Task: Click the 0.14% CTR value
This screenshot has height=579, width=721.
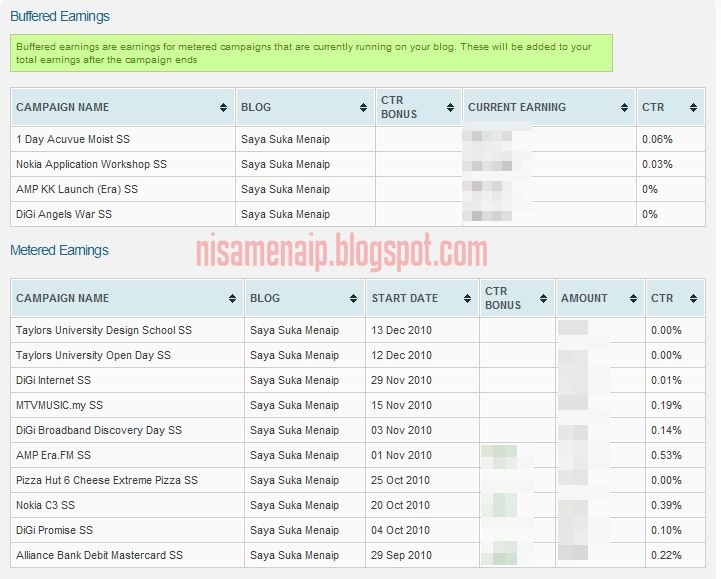Action: pos(666,430)
